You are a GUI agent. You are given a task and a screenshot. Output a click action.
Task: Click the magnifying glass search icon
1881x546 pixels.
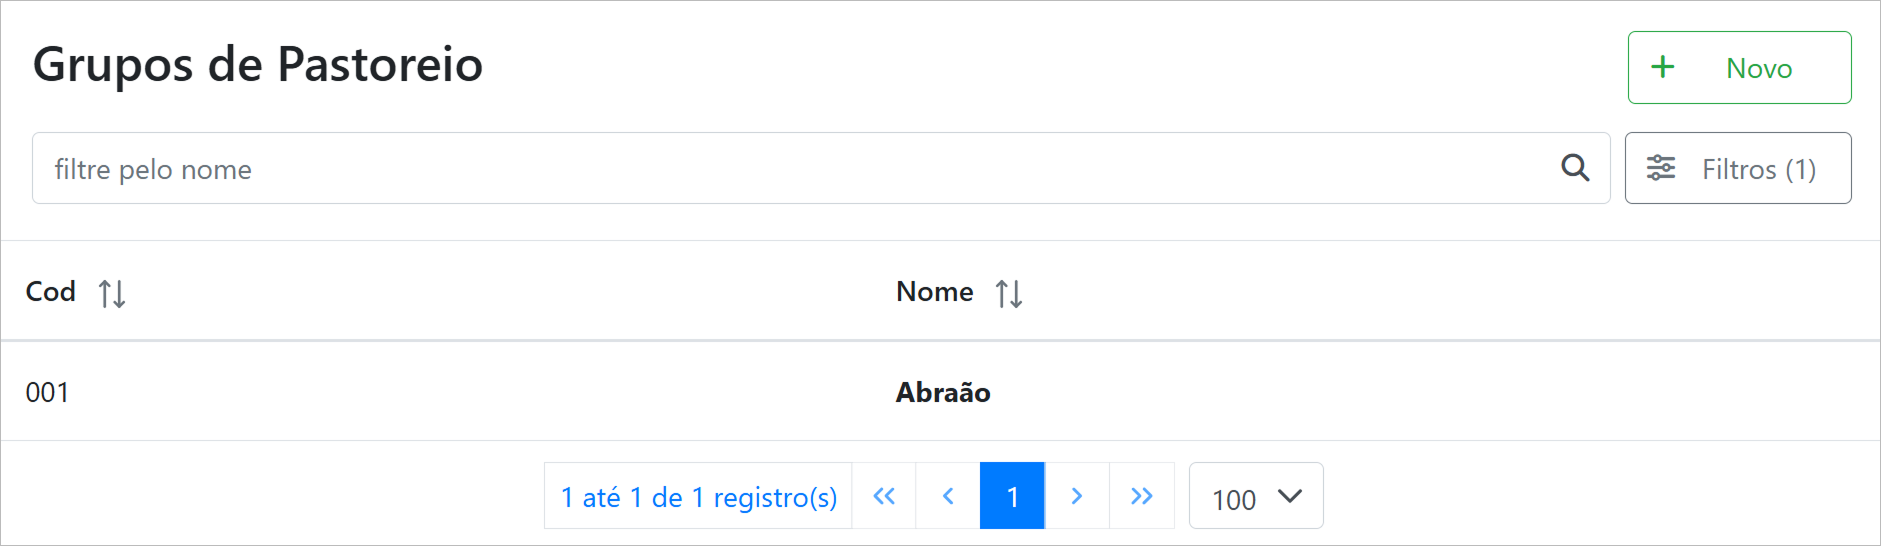[1575, 168]
